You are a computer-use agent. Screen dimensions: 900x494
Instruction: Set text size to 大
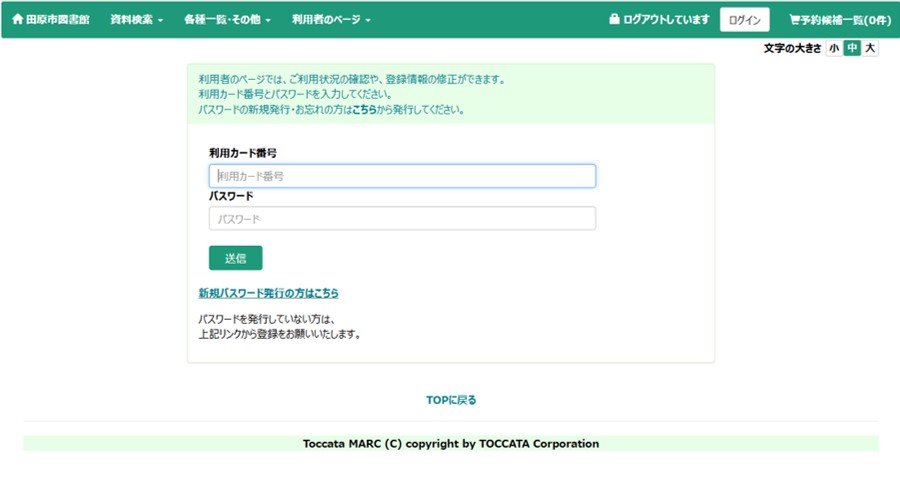[870, 48]
